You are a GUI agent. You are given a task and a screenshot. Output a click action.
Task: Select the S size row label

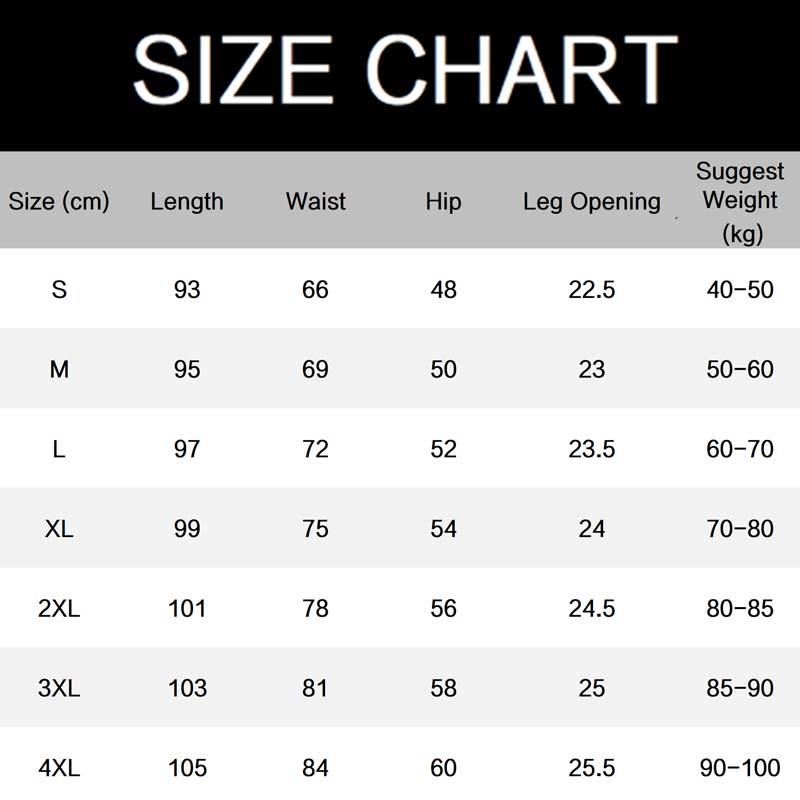[x=59, y=290]
